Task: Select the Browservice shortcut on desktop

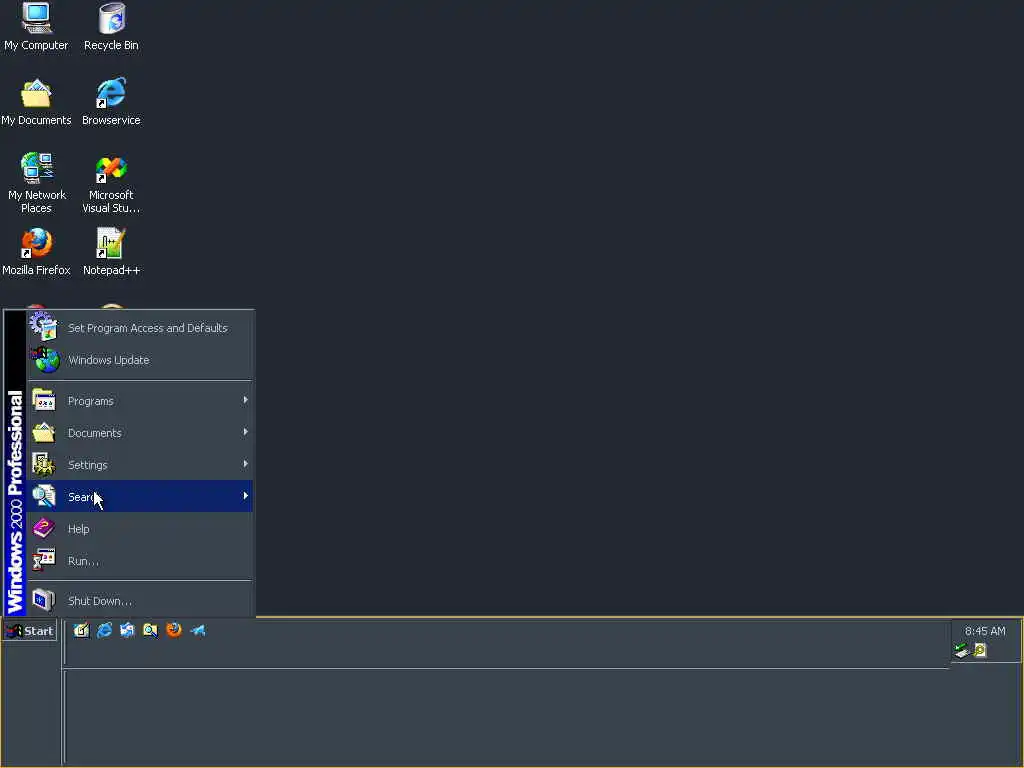Action: [111, 102]
